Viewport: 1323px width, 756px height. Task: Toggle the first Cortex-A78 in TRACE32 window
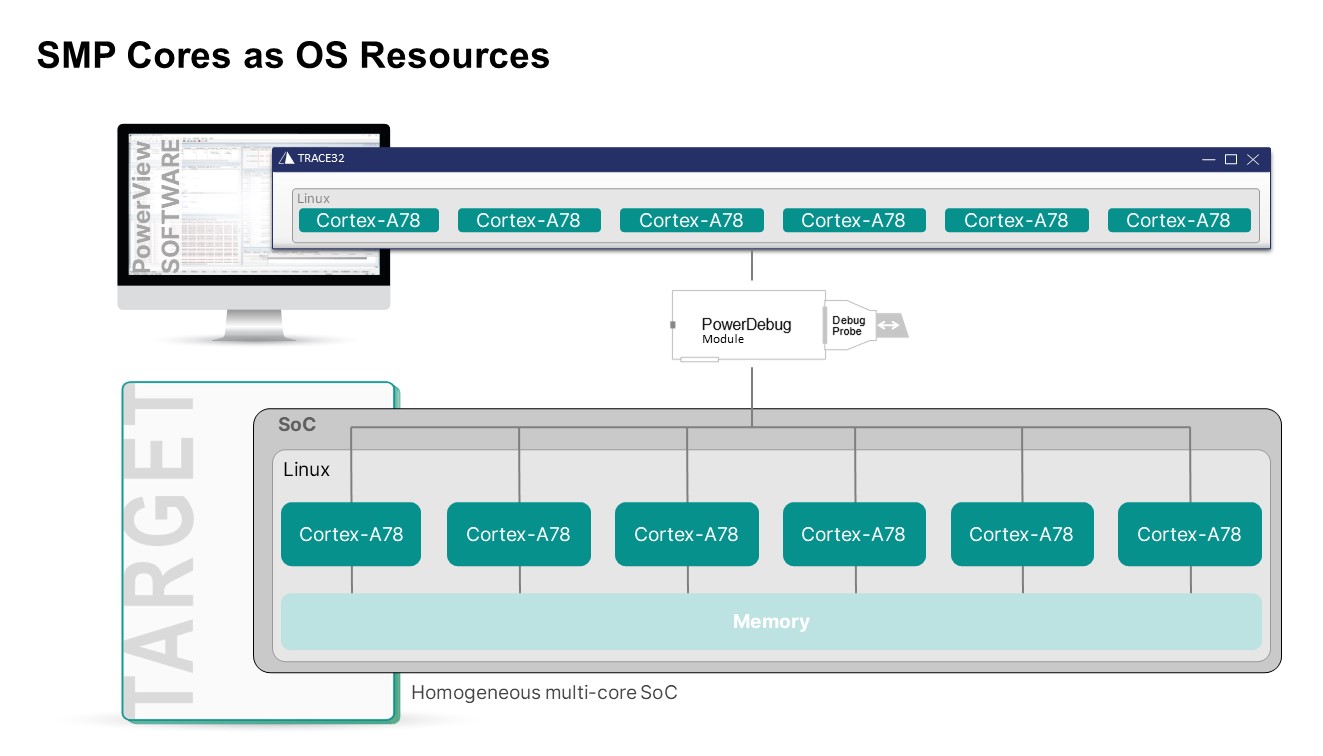[x=368, y=220]
